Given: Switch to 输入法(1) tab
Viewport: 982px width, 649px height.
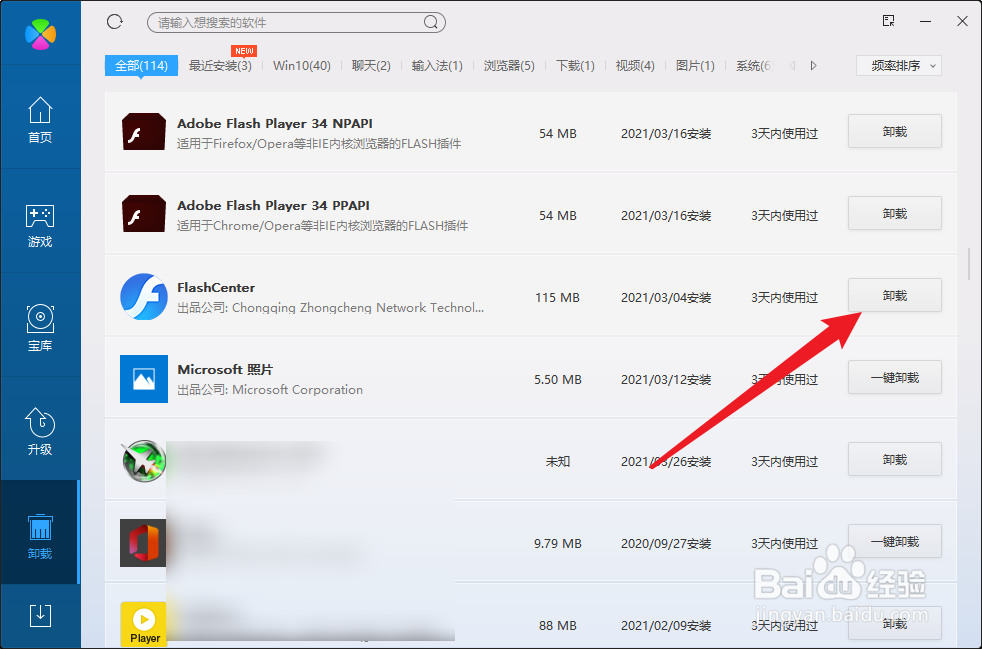Looking at the screenshot, I should pyautogui.click(x=437, y=66).
